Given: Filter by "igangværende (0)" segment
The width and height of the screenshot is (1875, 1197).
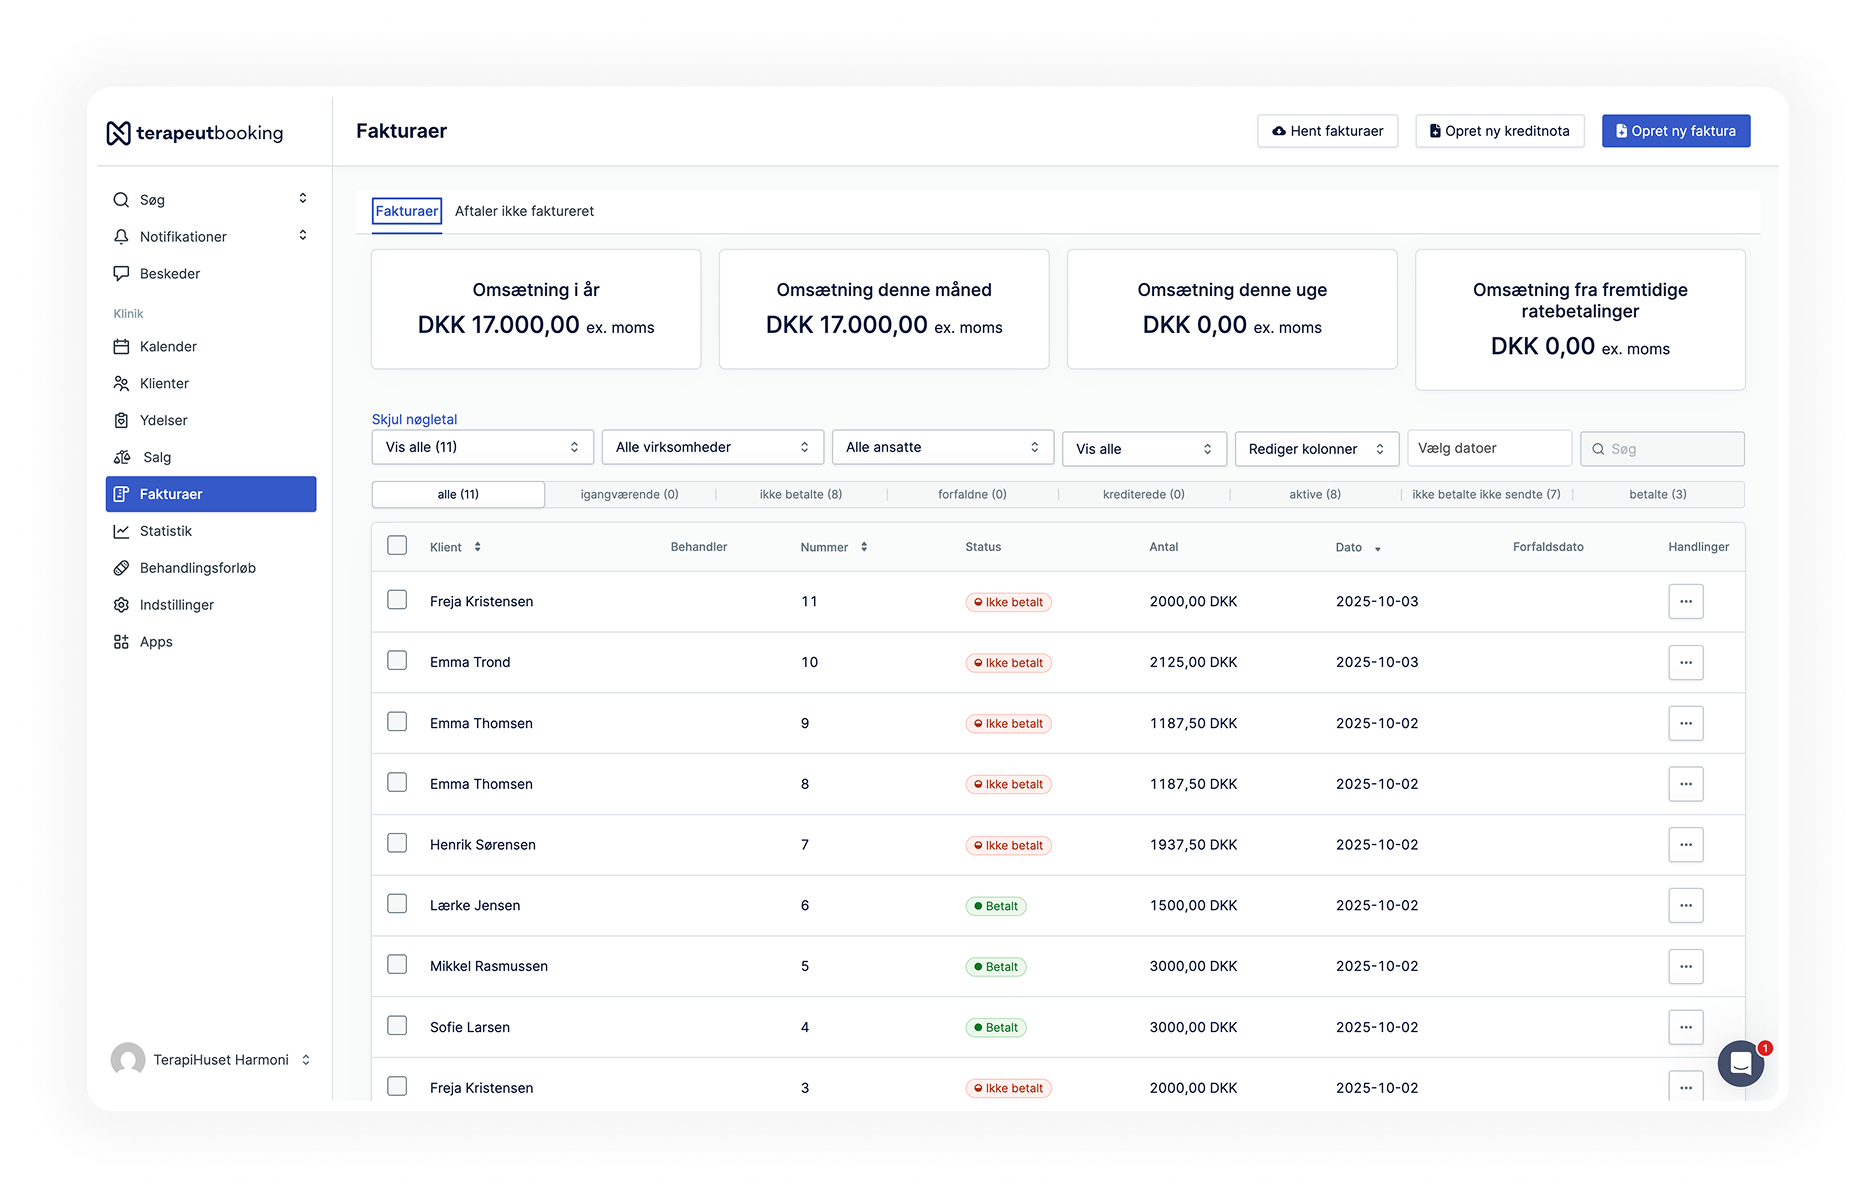Looking at the screenshot, I should (x=630, y=495).
